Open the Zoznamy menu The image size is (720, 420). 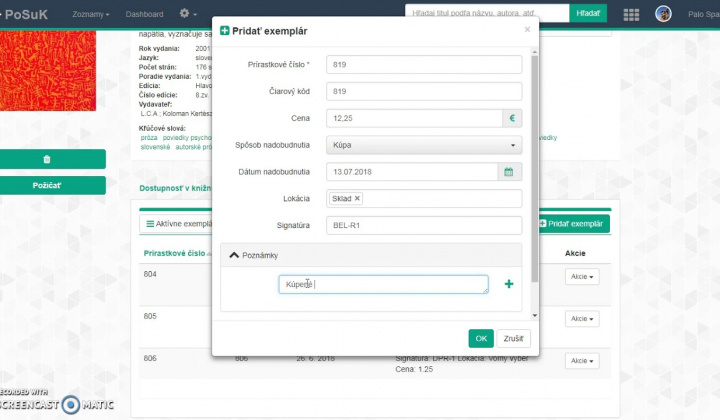(x=91, y=14)
